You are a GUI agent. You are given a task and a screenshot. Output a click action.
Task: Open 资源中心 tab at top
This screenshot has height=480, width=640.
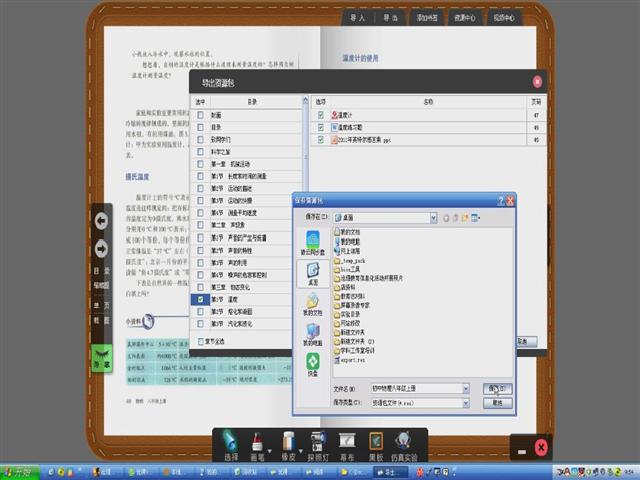coord(466,18)
